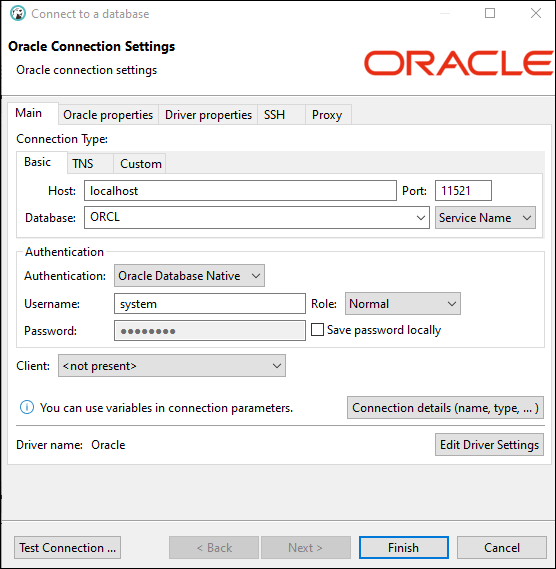
Task: Click the Password field
Action: click(x=210, y=331)
